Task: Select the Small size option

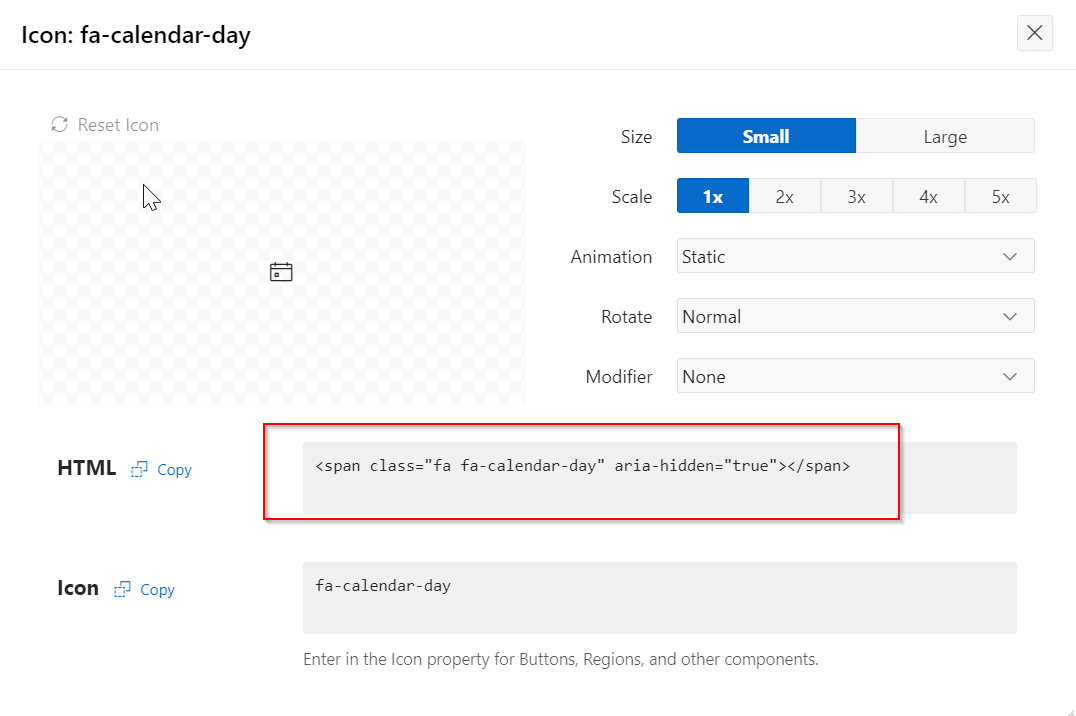Action: tap(766, 136)
